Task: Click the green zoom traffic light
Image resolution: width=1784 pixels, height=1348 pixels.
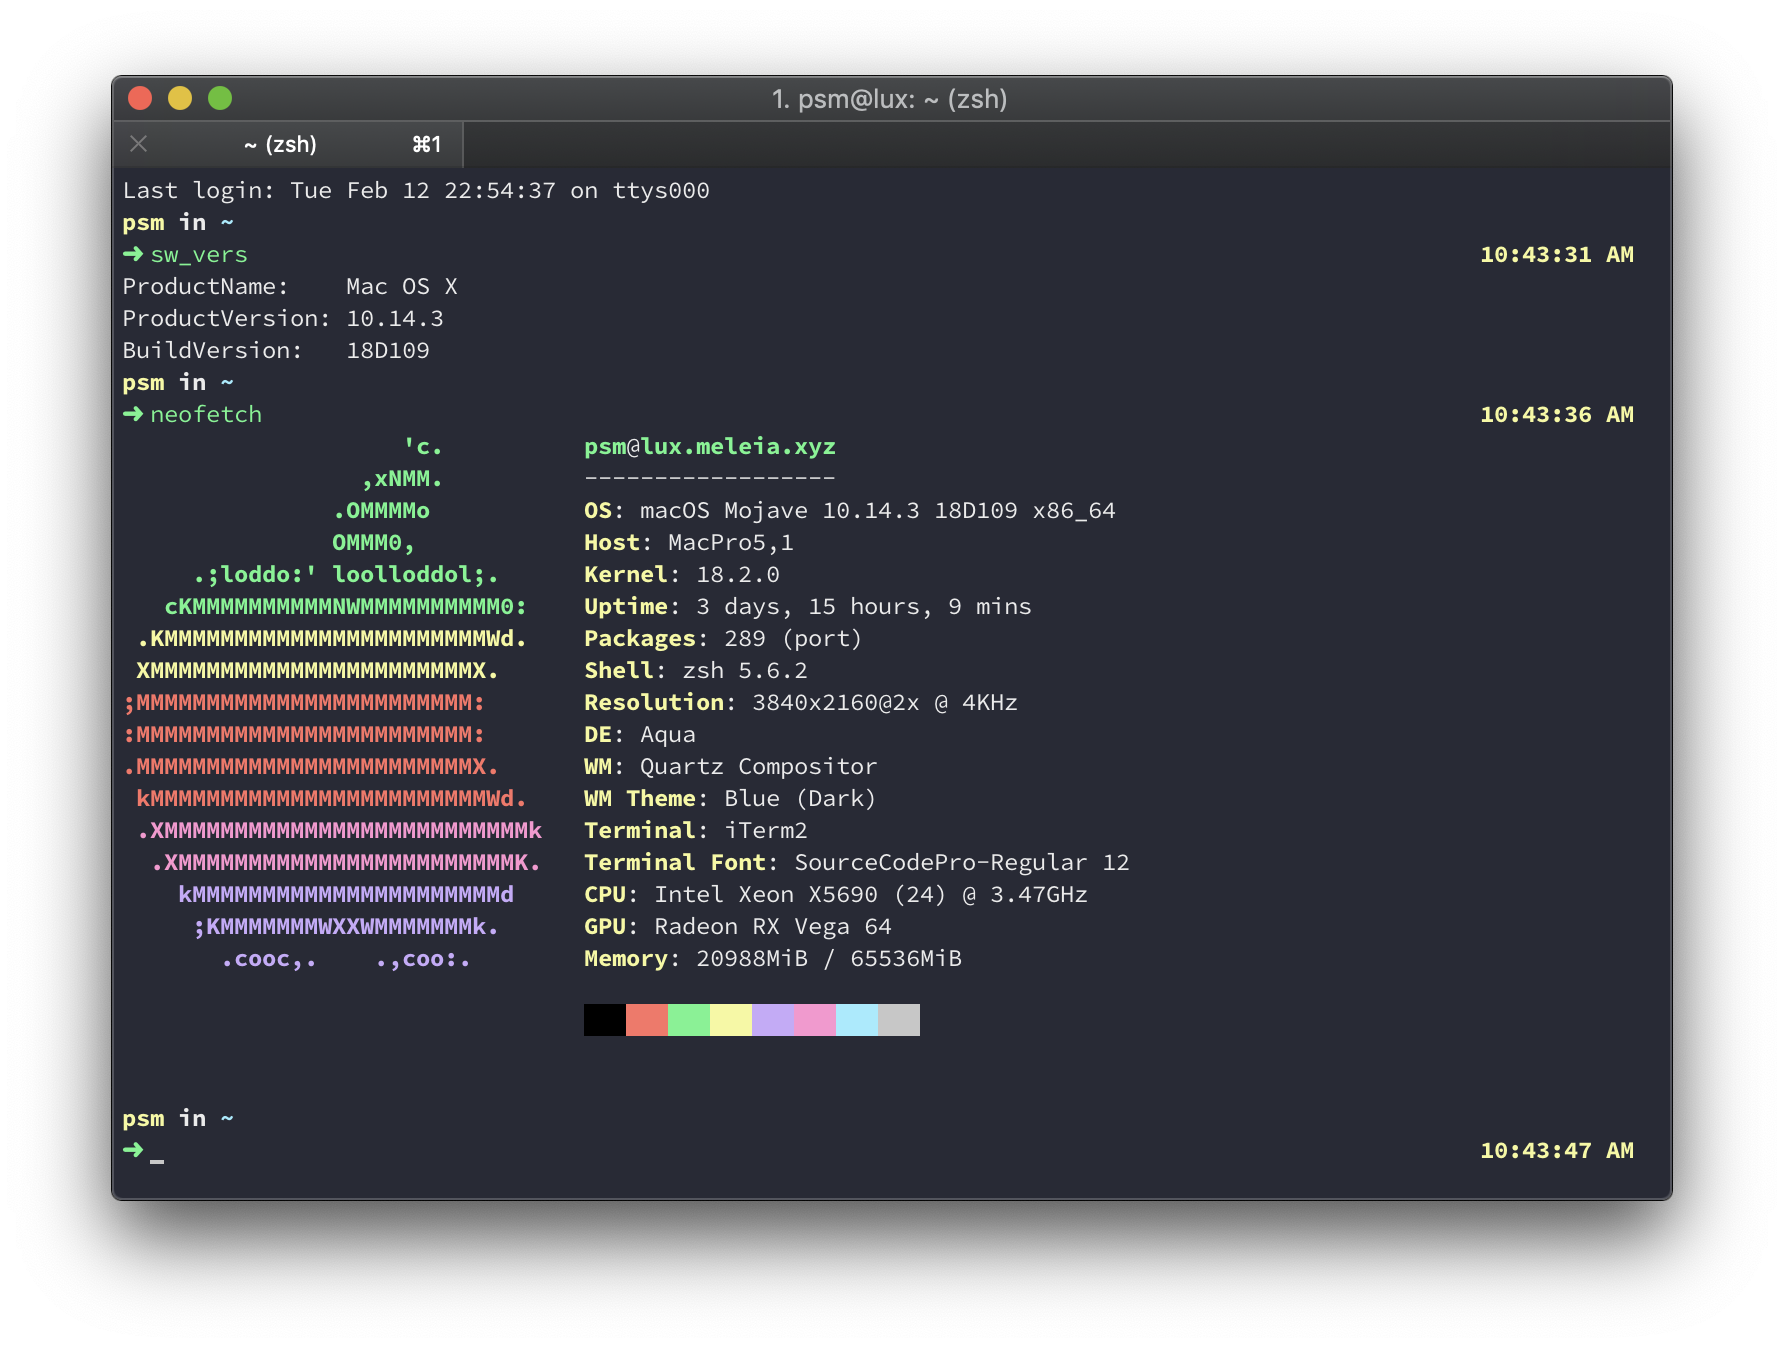Action: [219, 99]
